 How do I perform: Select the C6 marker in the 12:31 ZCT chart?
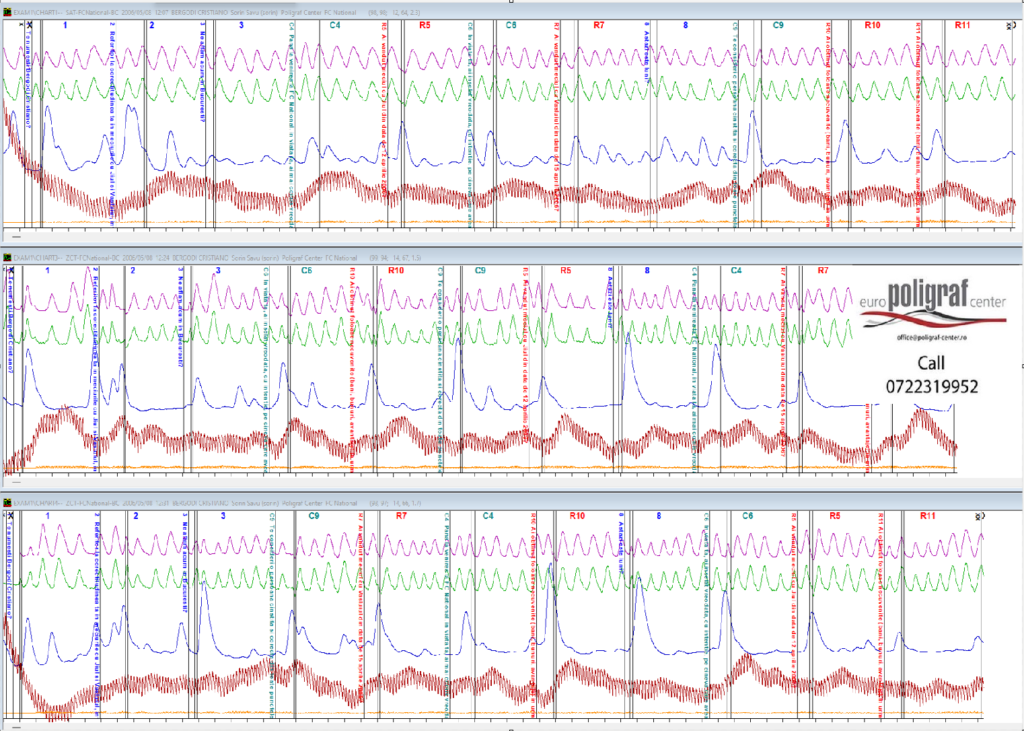click(748, 515)
